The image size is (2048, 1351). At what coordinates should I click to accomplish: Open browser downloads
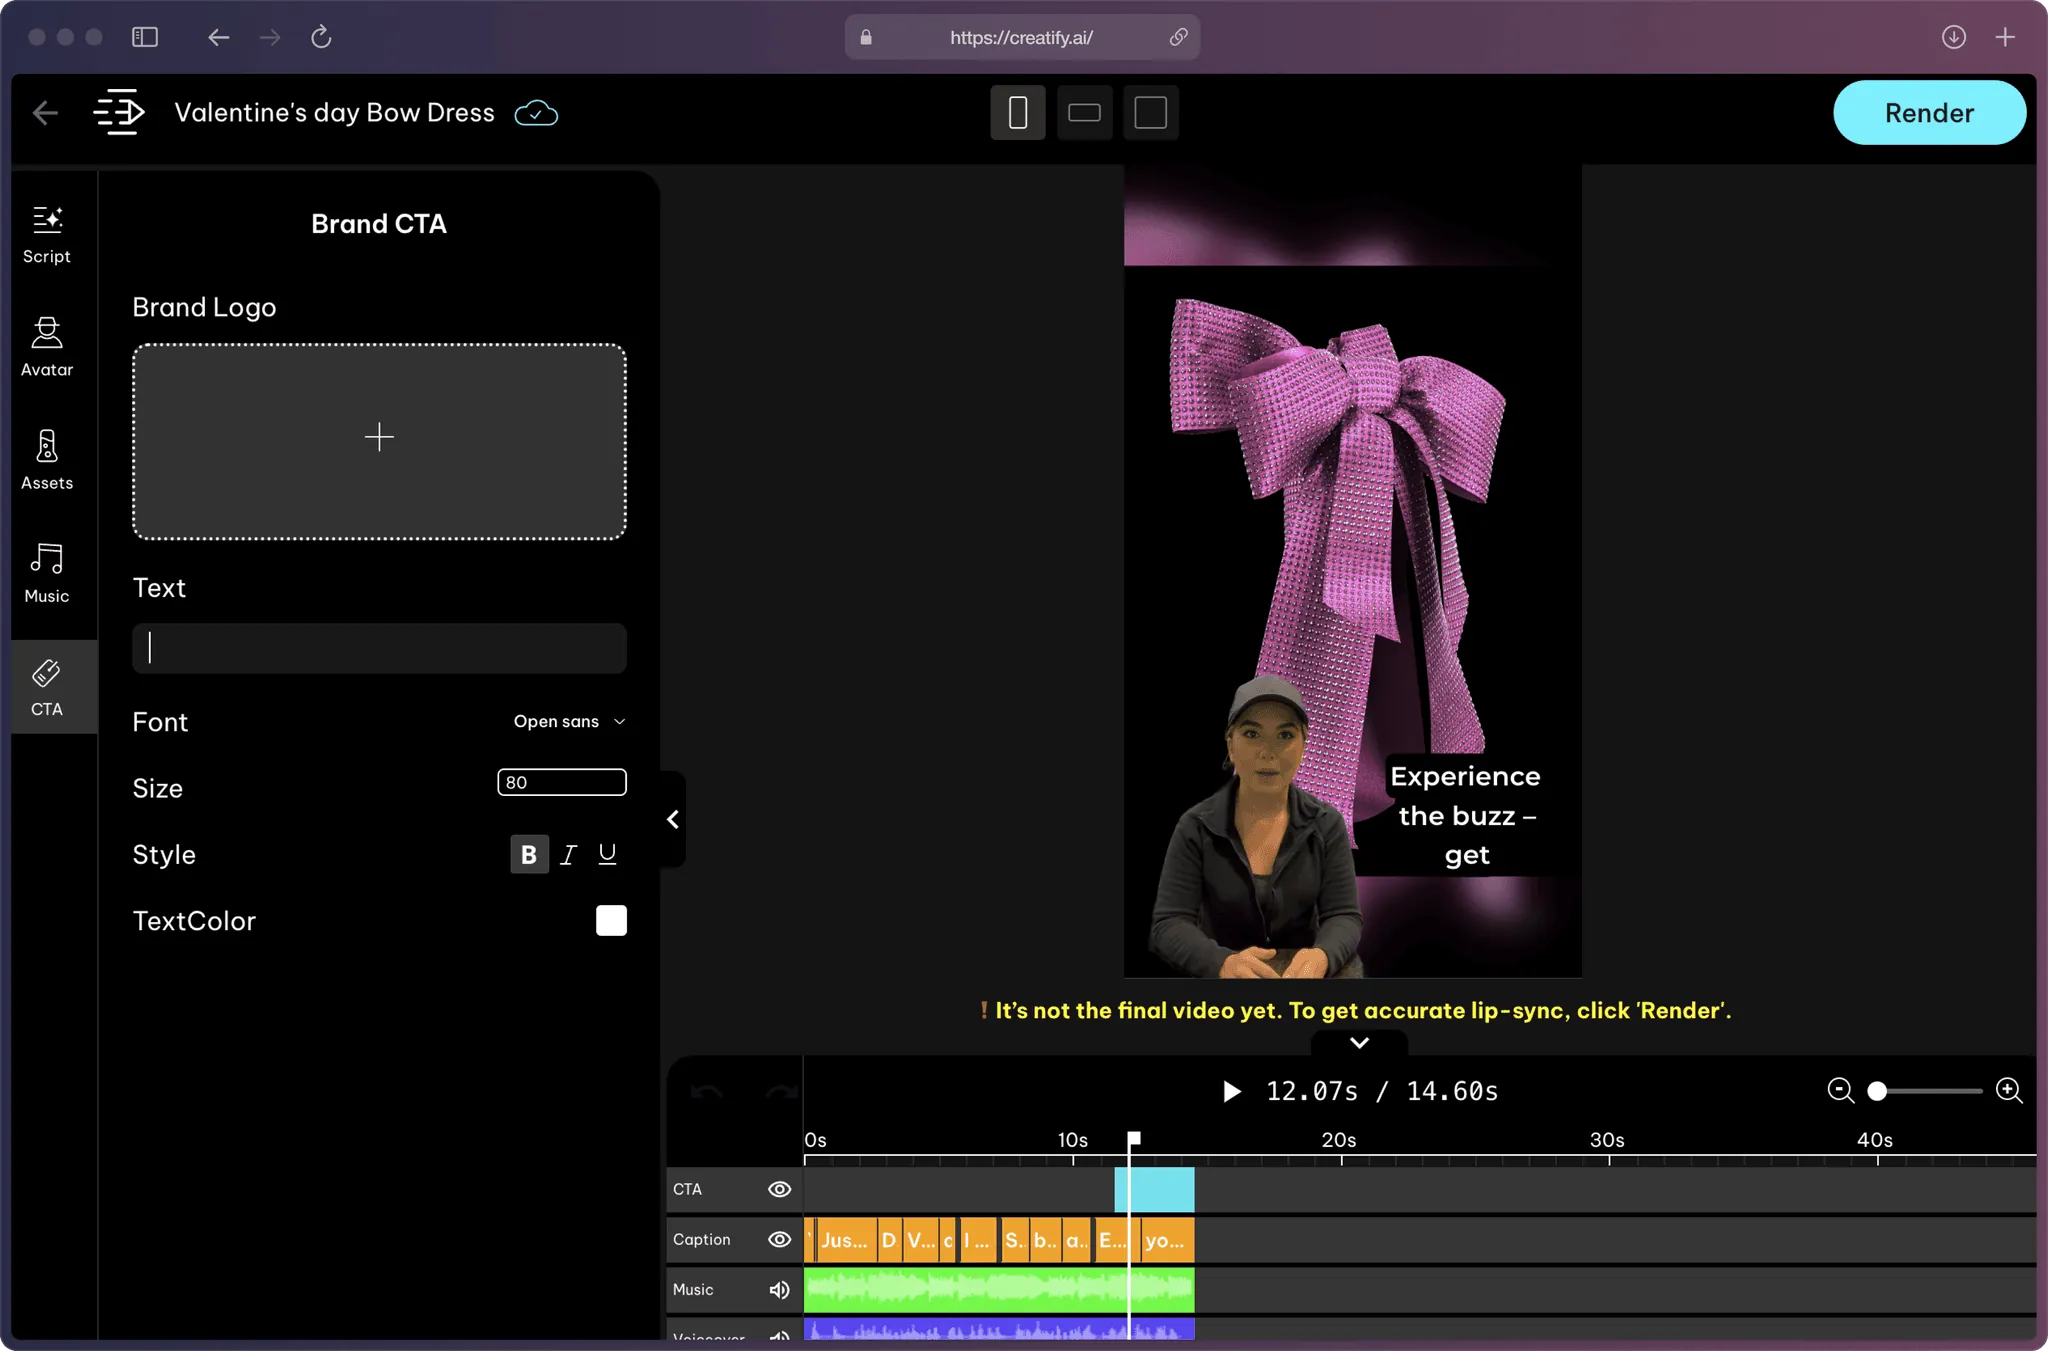pyautogui.click(x=1954, y=37)
